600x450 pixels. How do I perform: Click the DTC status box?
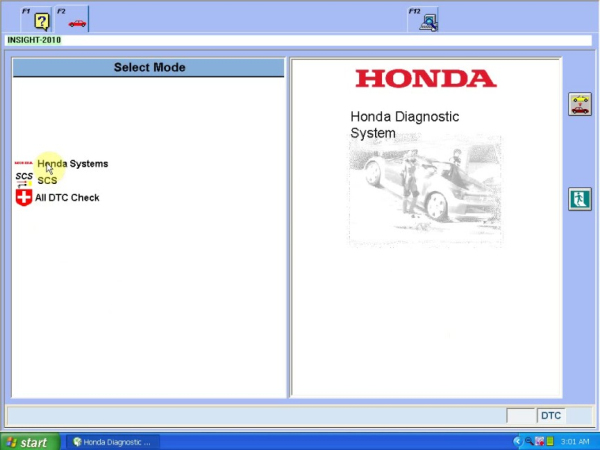(x=551, y=416)
